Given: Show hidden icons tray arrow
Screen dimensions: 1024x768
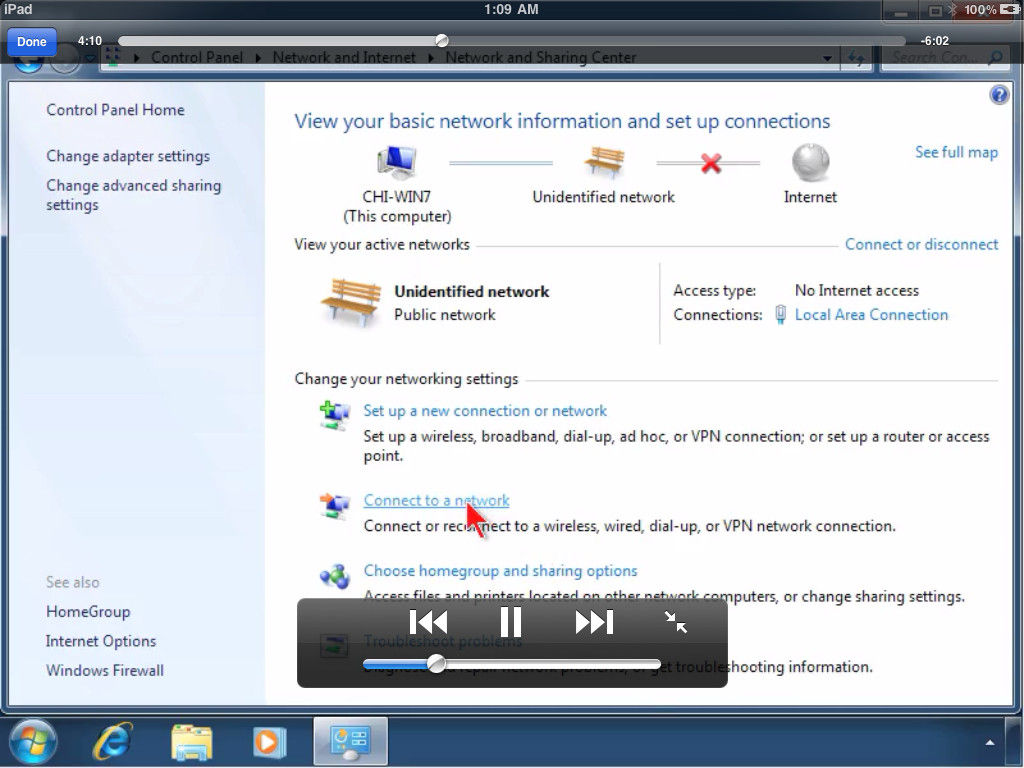Looking at the screenshot, I should [x=990, y=743].
